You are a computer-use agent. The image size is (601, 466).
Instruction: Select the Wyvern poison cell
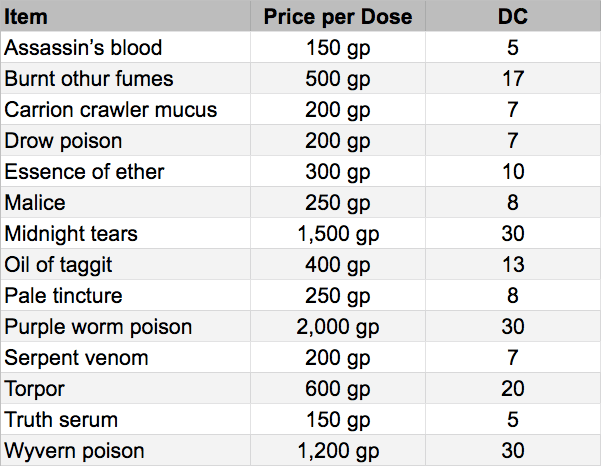[74, 451]
